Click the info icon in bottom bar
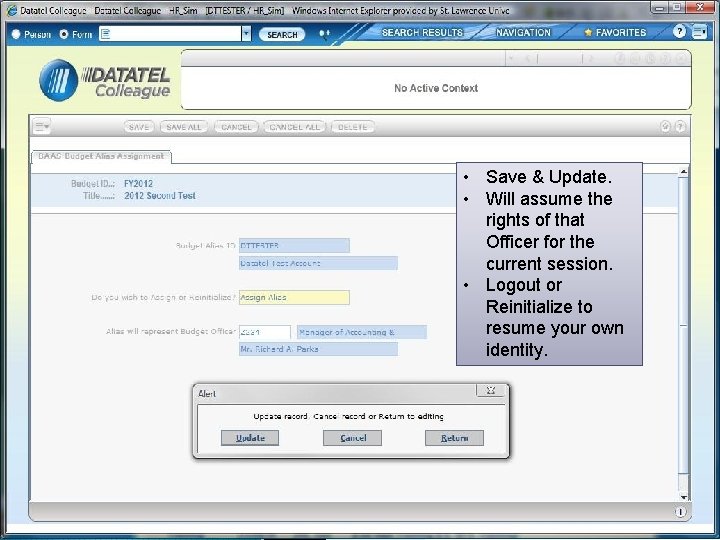720x540 pixels. tap(680, 512)
